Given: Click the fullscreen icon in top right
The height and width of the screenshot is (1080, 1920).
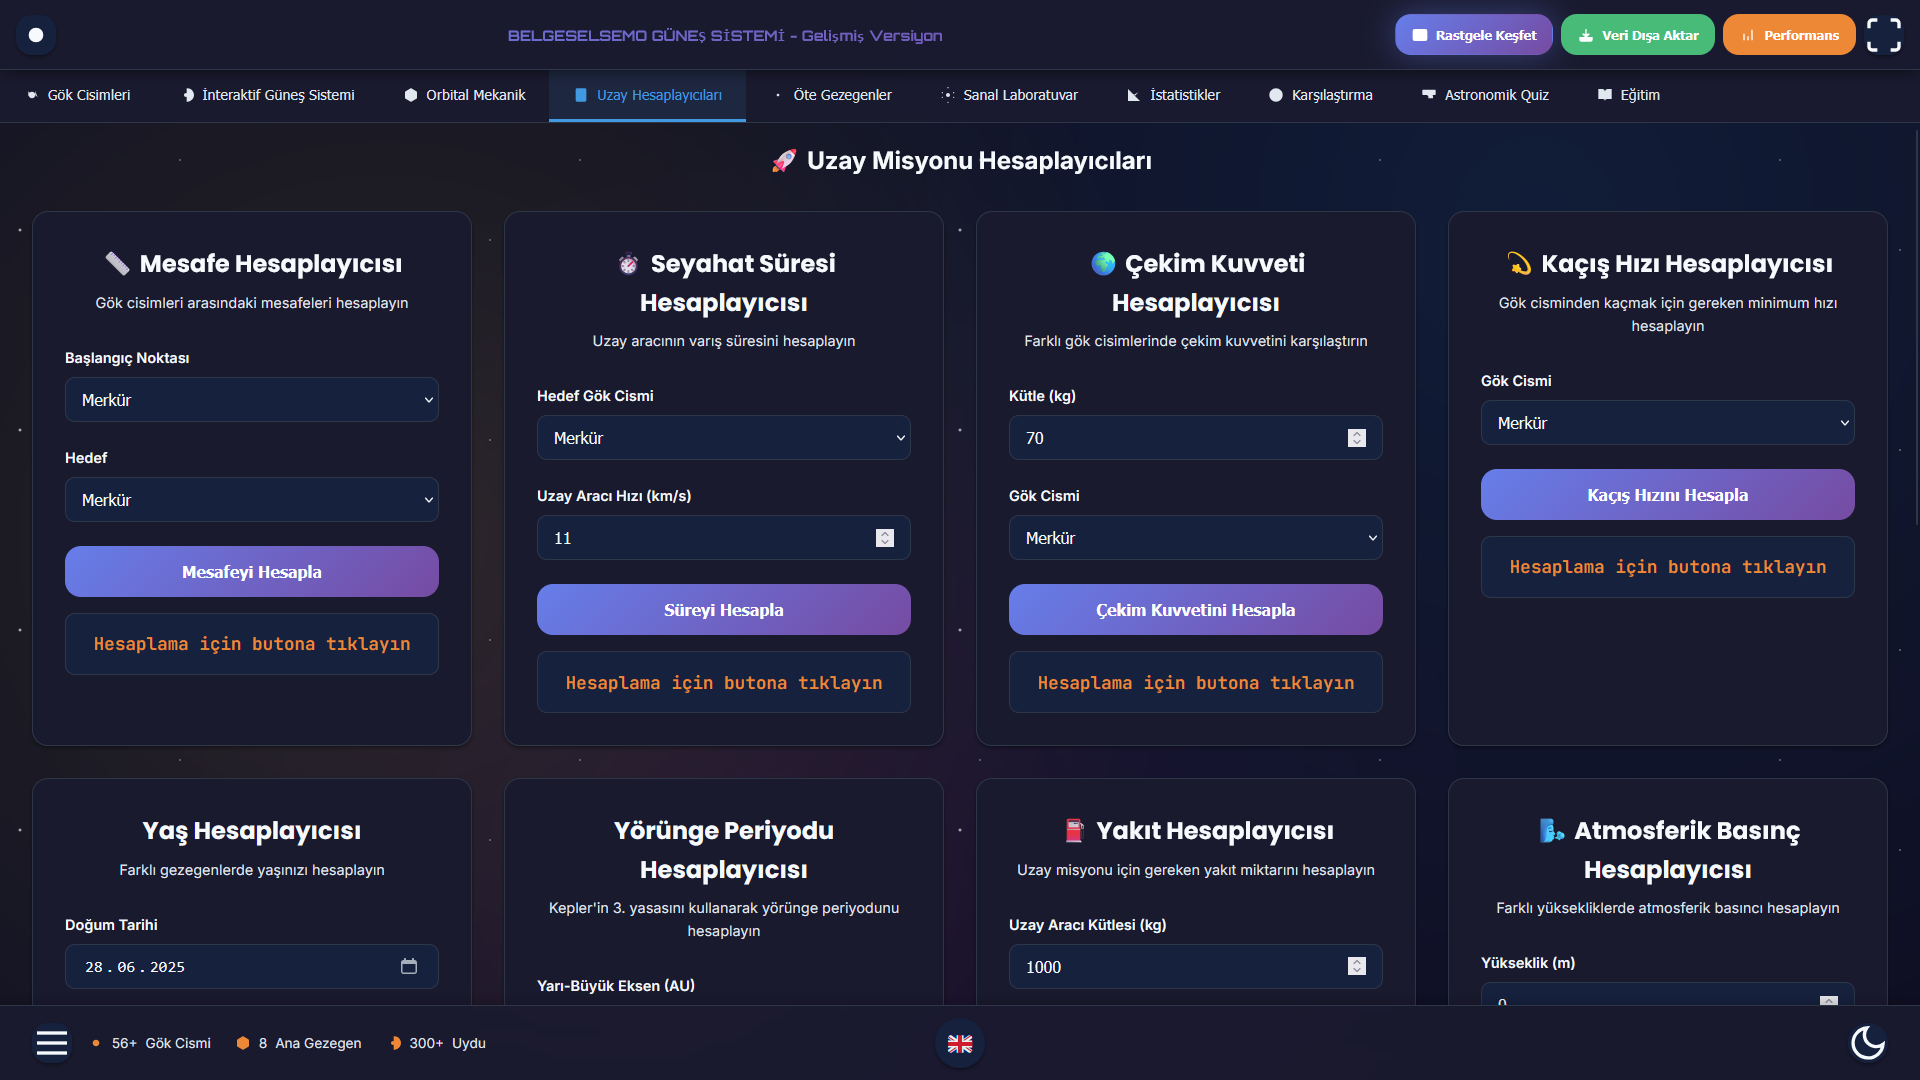Looking at the screenshot, I should [x=1883, y=35].
